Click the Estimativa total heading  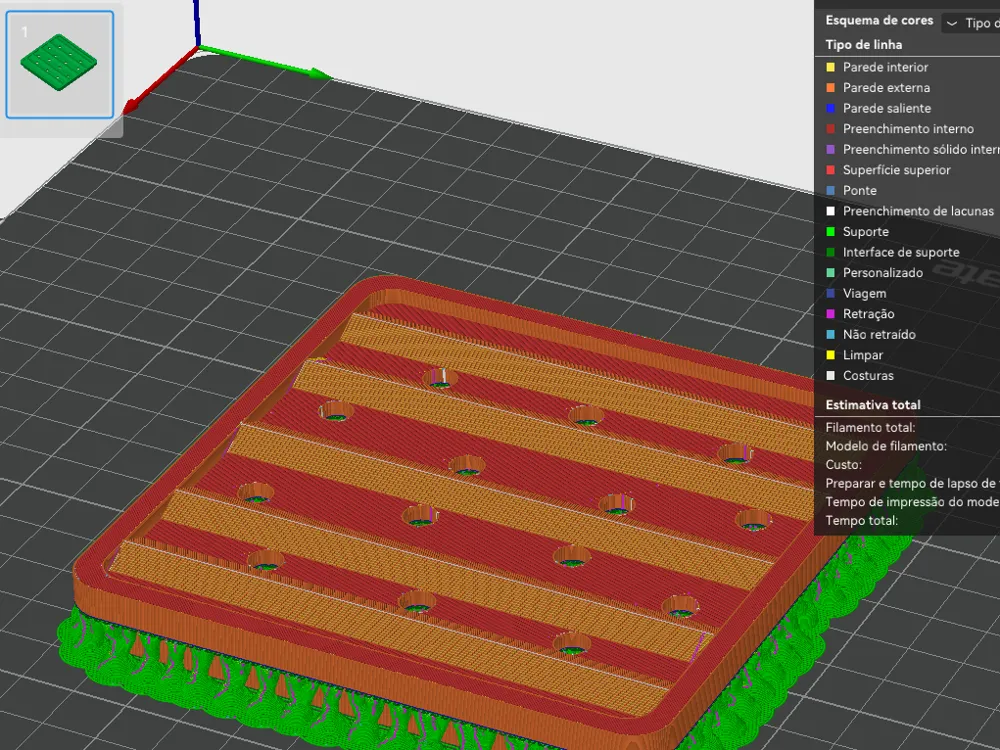(873, 405)
